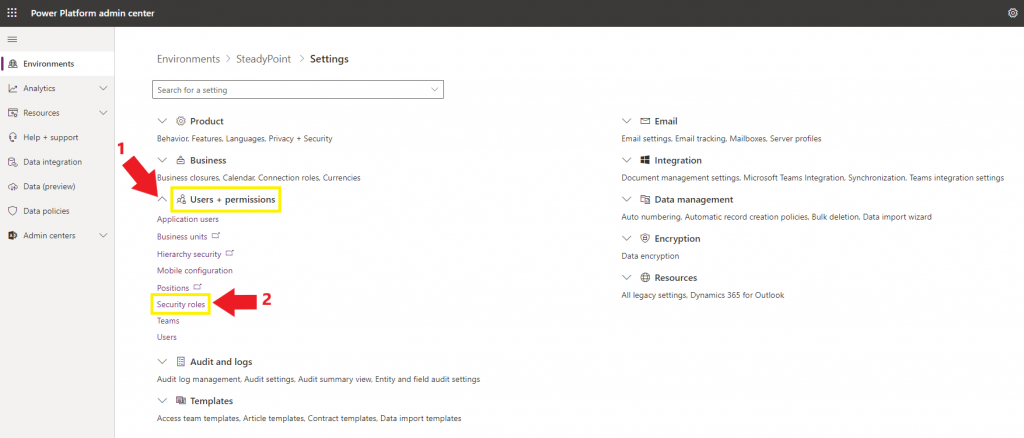
Task: Click the Templates section icon
Action: (x=181, y=401)
